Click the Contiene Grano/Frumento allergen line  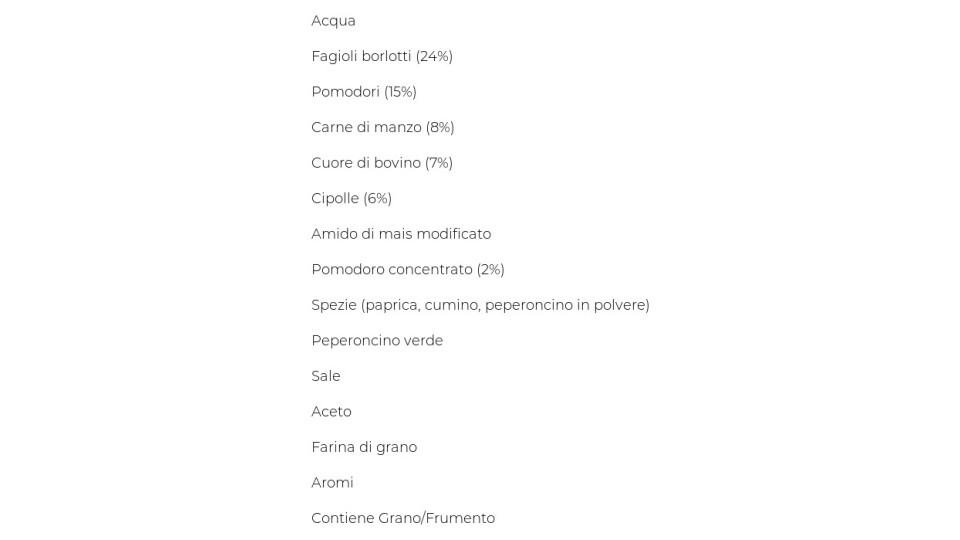tap(403, 518)
